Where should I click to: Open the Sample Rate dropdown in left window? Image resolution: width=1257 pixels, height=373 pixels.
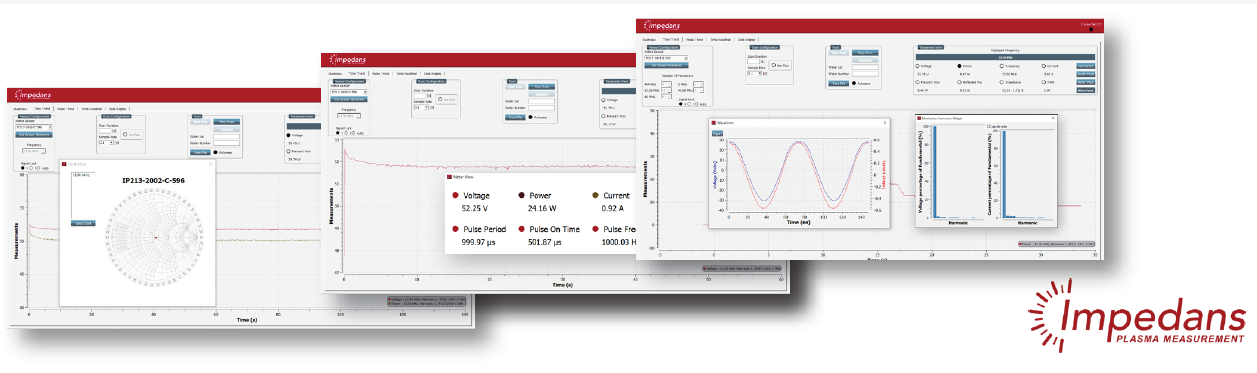tap(106, 143)
